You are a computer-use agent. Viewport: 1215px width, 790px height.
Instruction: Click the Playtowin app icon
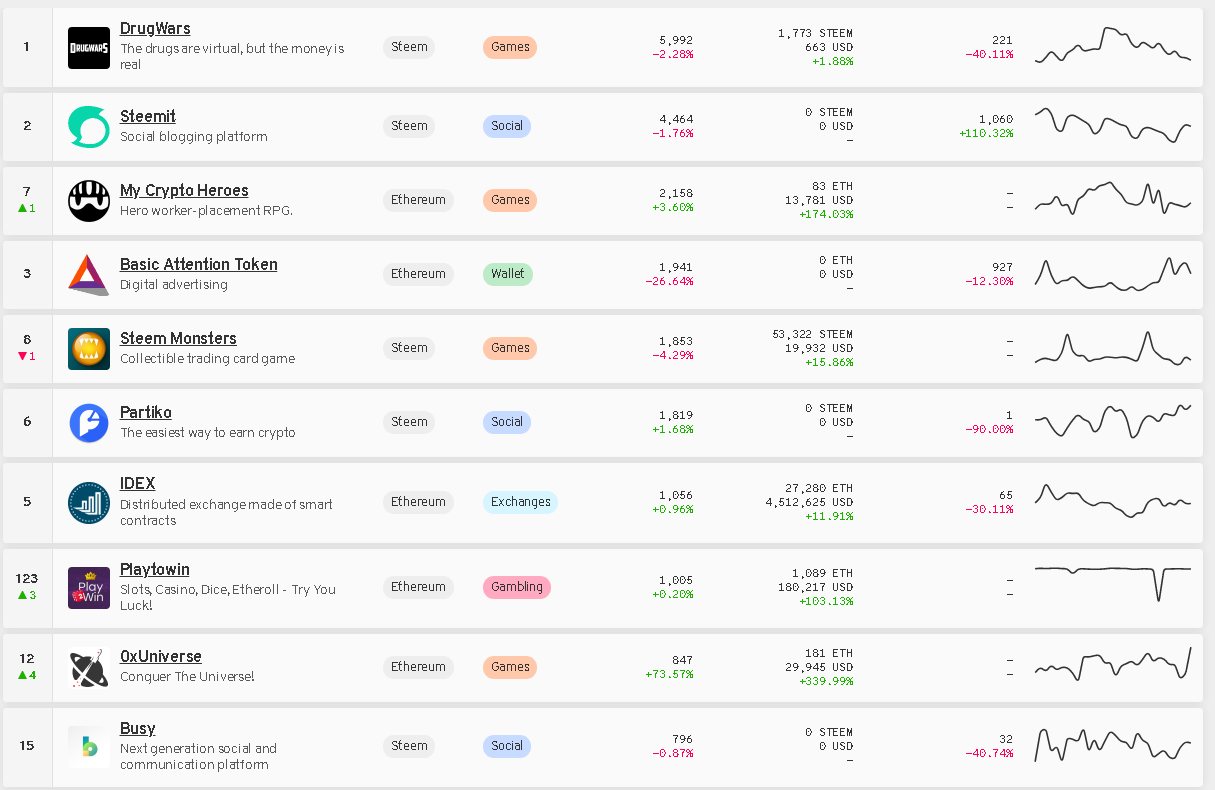(x=89, y=588)
